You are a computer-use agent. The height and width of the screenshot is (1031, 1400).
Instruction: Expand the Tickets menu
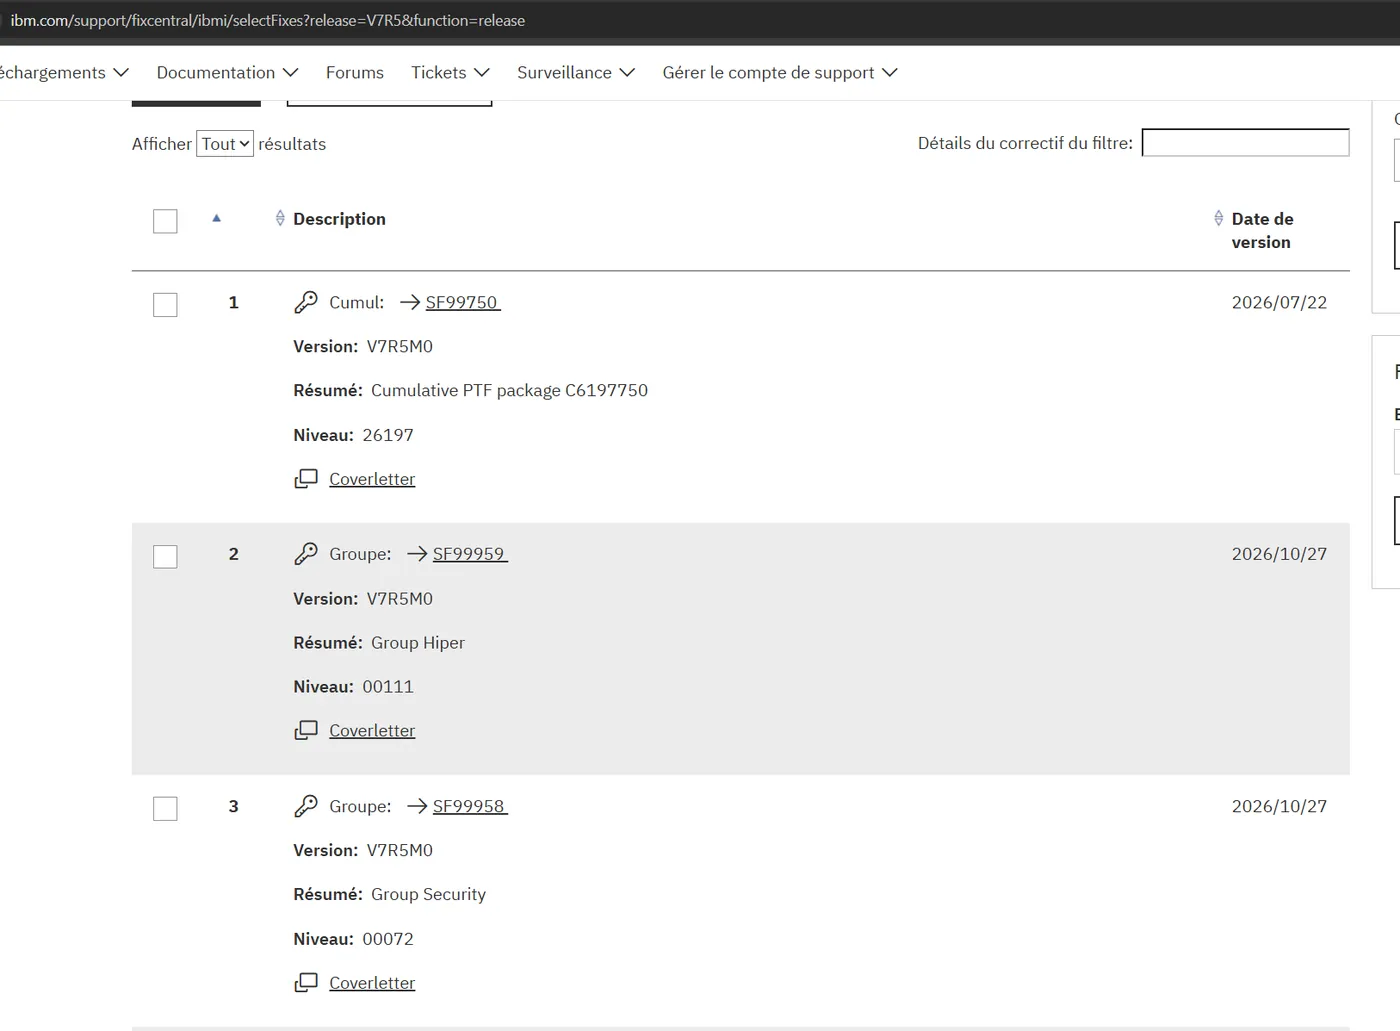[450, 73]
